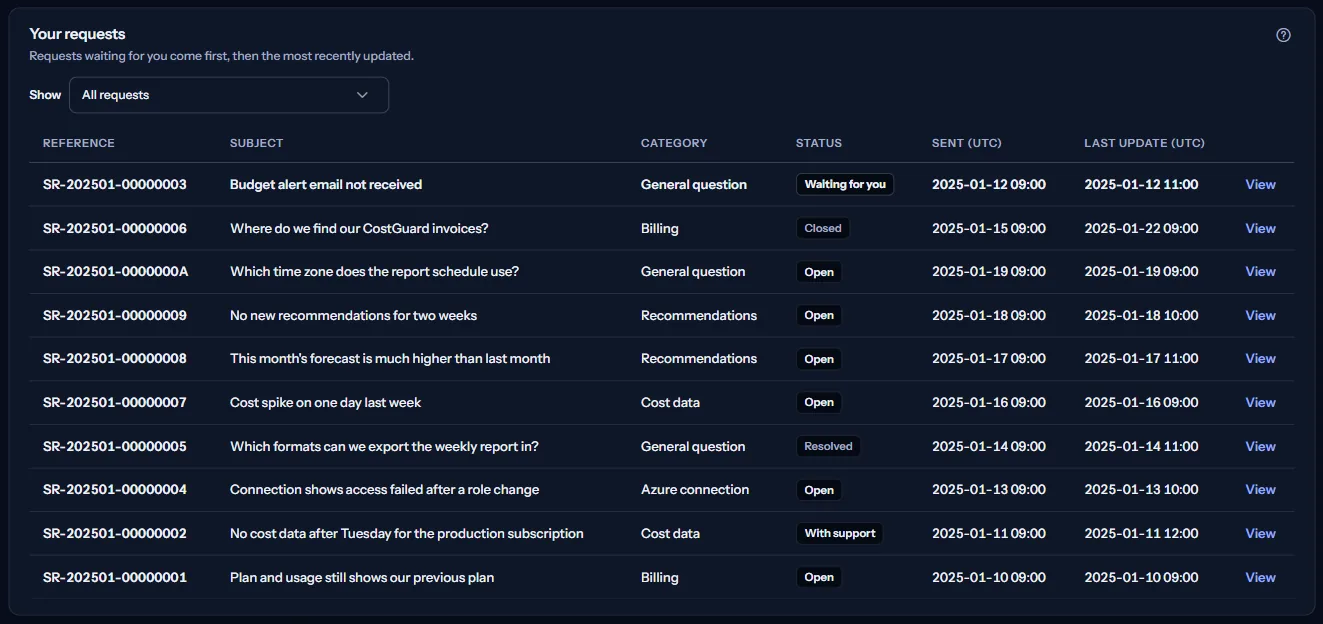Select subject 'Budget alert email not received'
Screen dimensions: 1323x624
pyautogui.click(x=326, y=184)
